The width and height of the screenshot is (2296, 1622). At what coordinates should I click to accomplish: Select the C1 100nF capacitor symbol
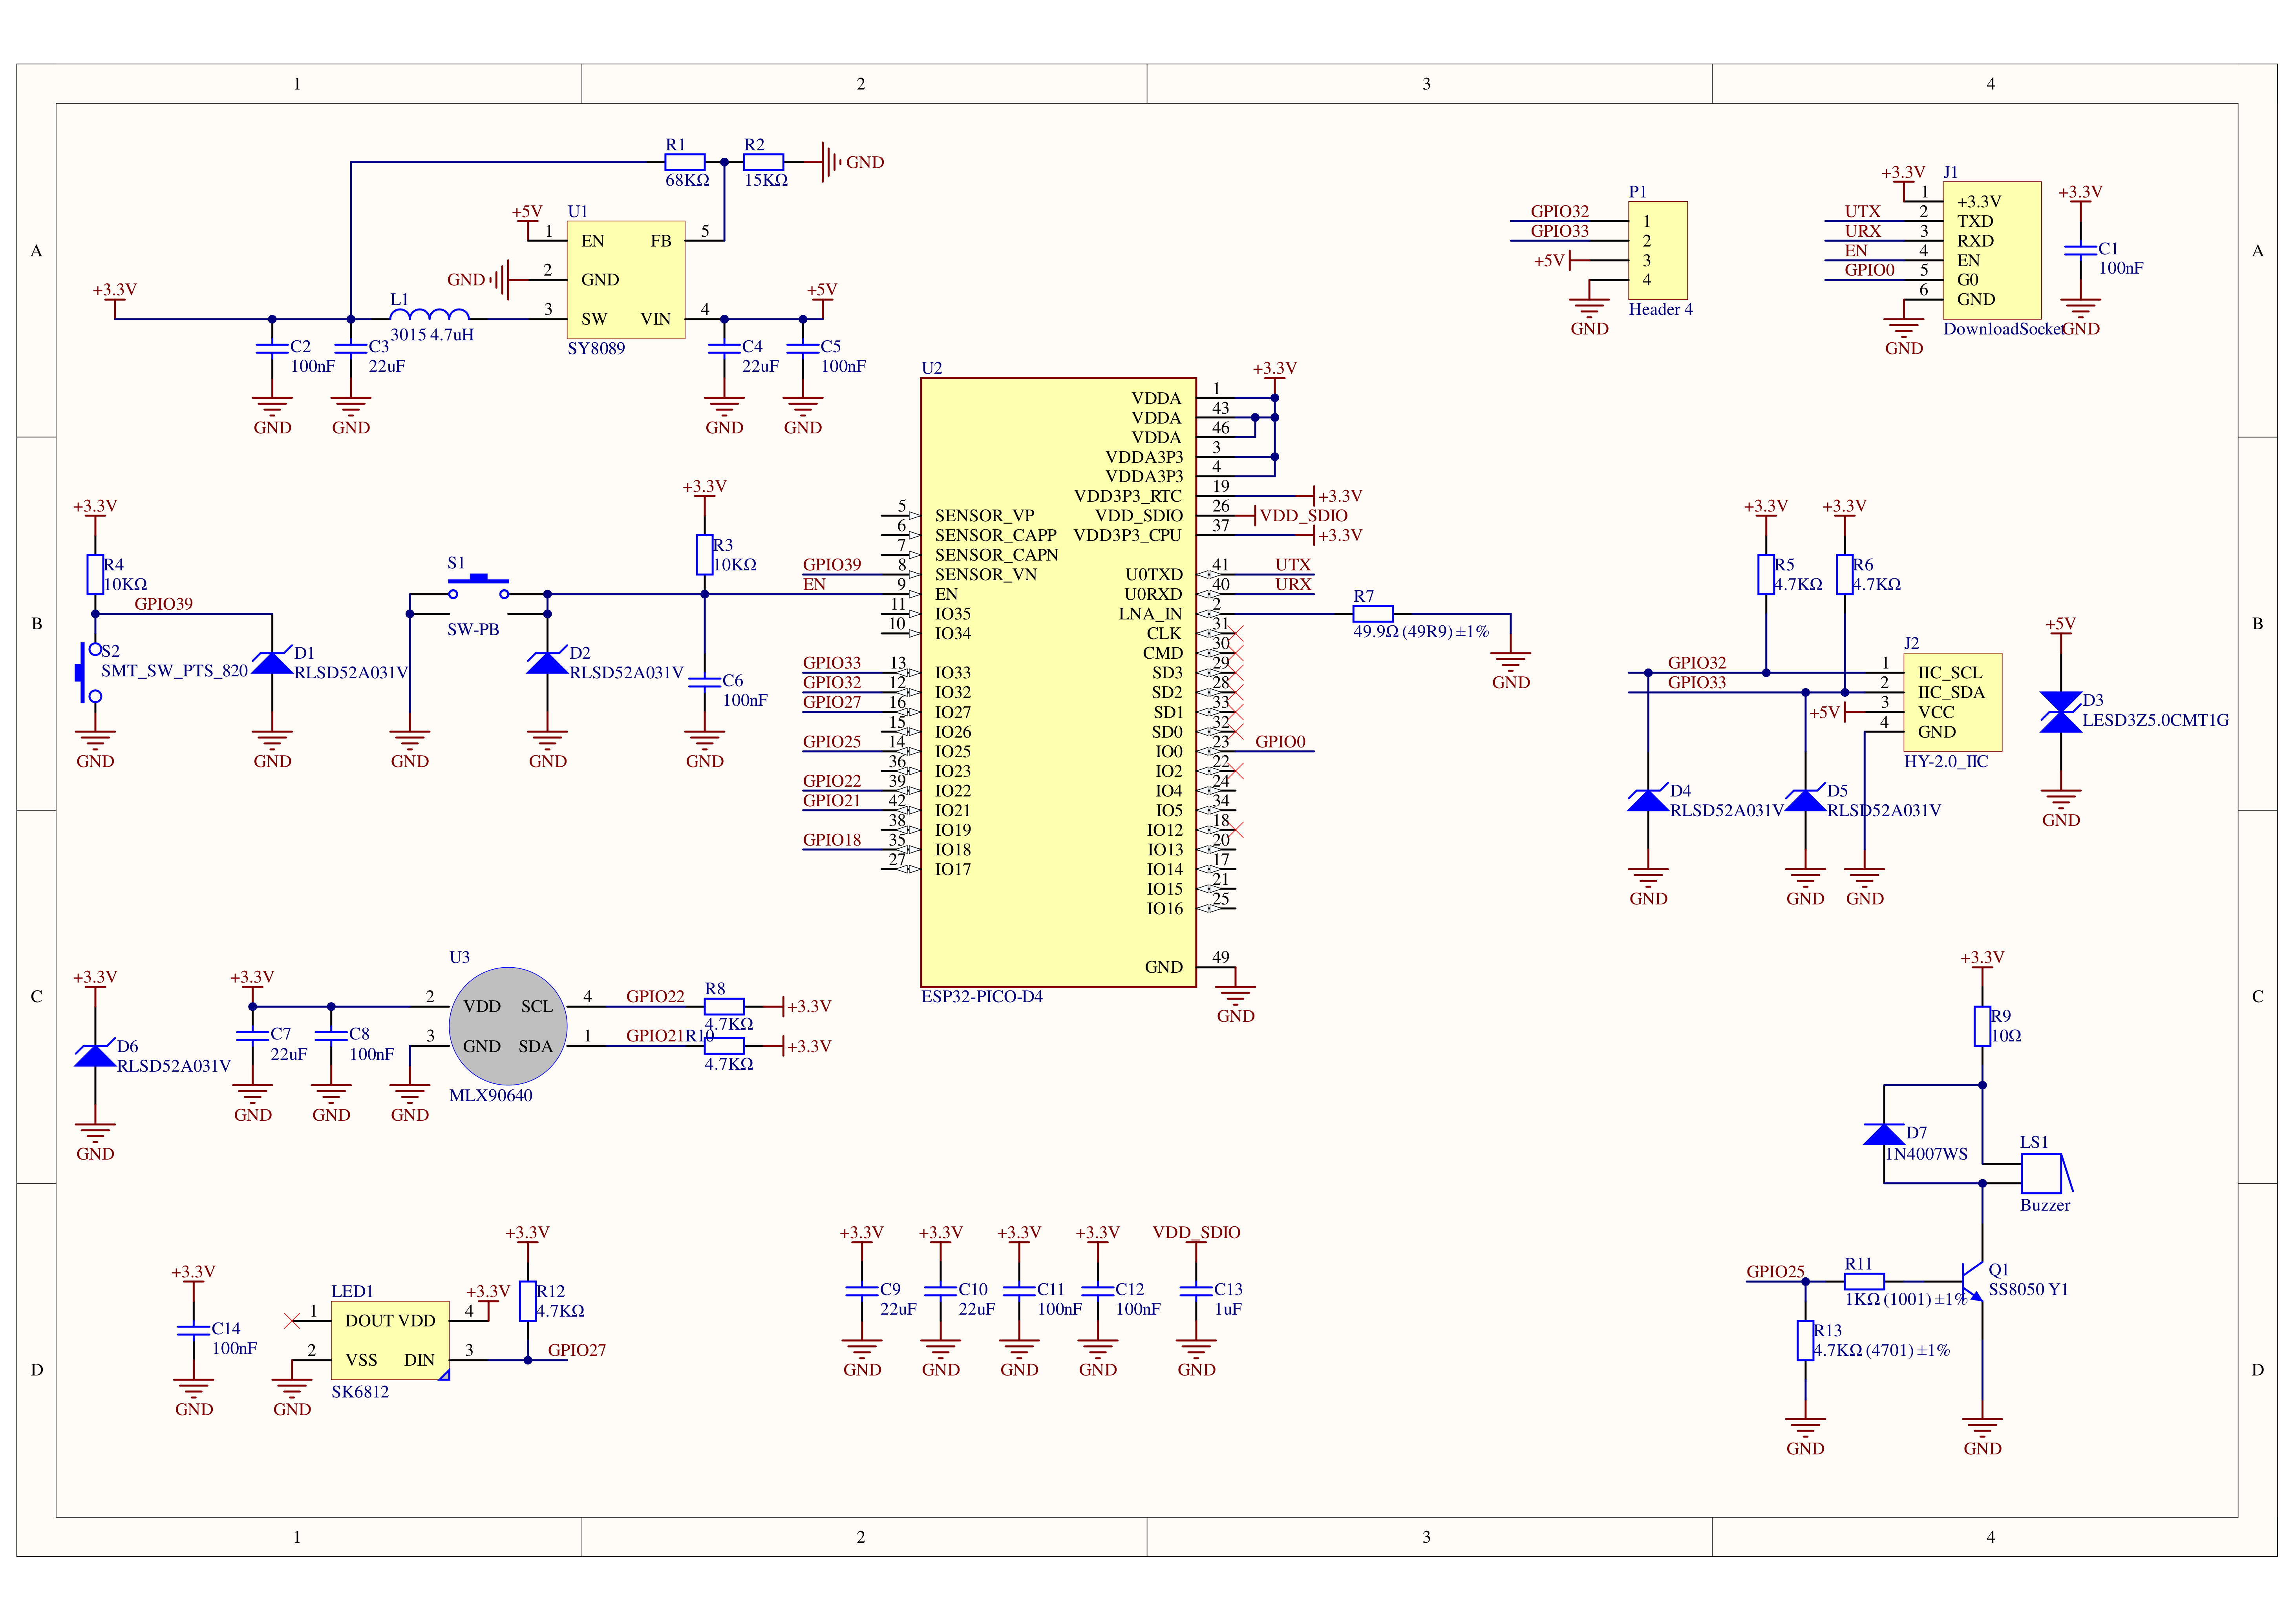pos(2080,250)
